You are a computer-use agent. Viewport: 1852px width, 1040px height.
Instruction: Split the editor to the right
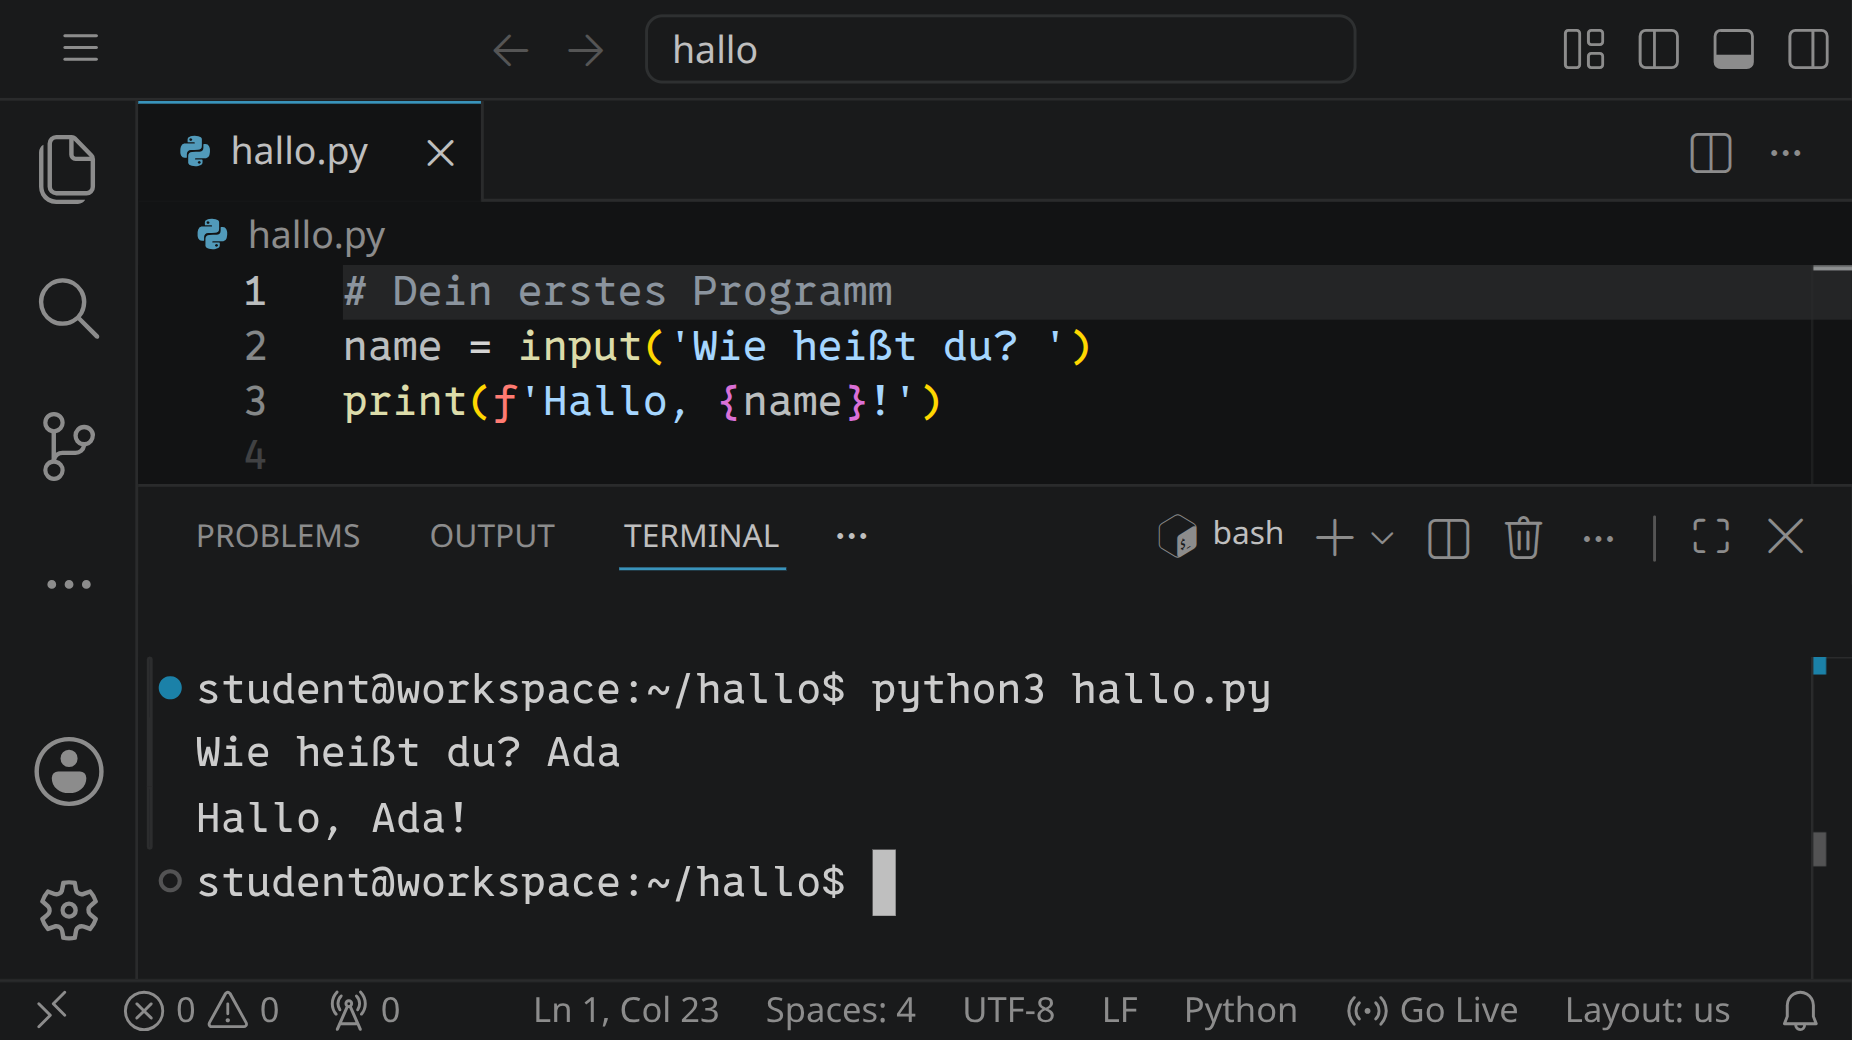[1711, 153]
